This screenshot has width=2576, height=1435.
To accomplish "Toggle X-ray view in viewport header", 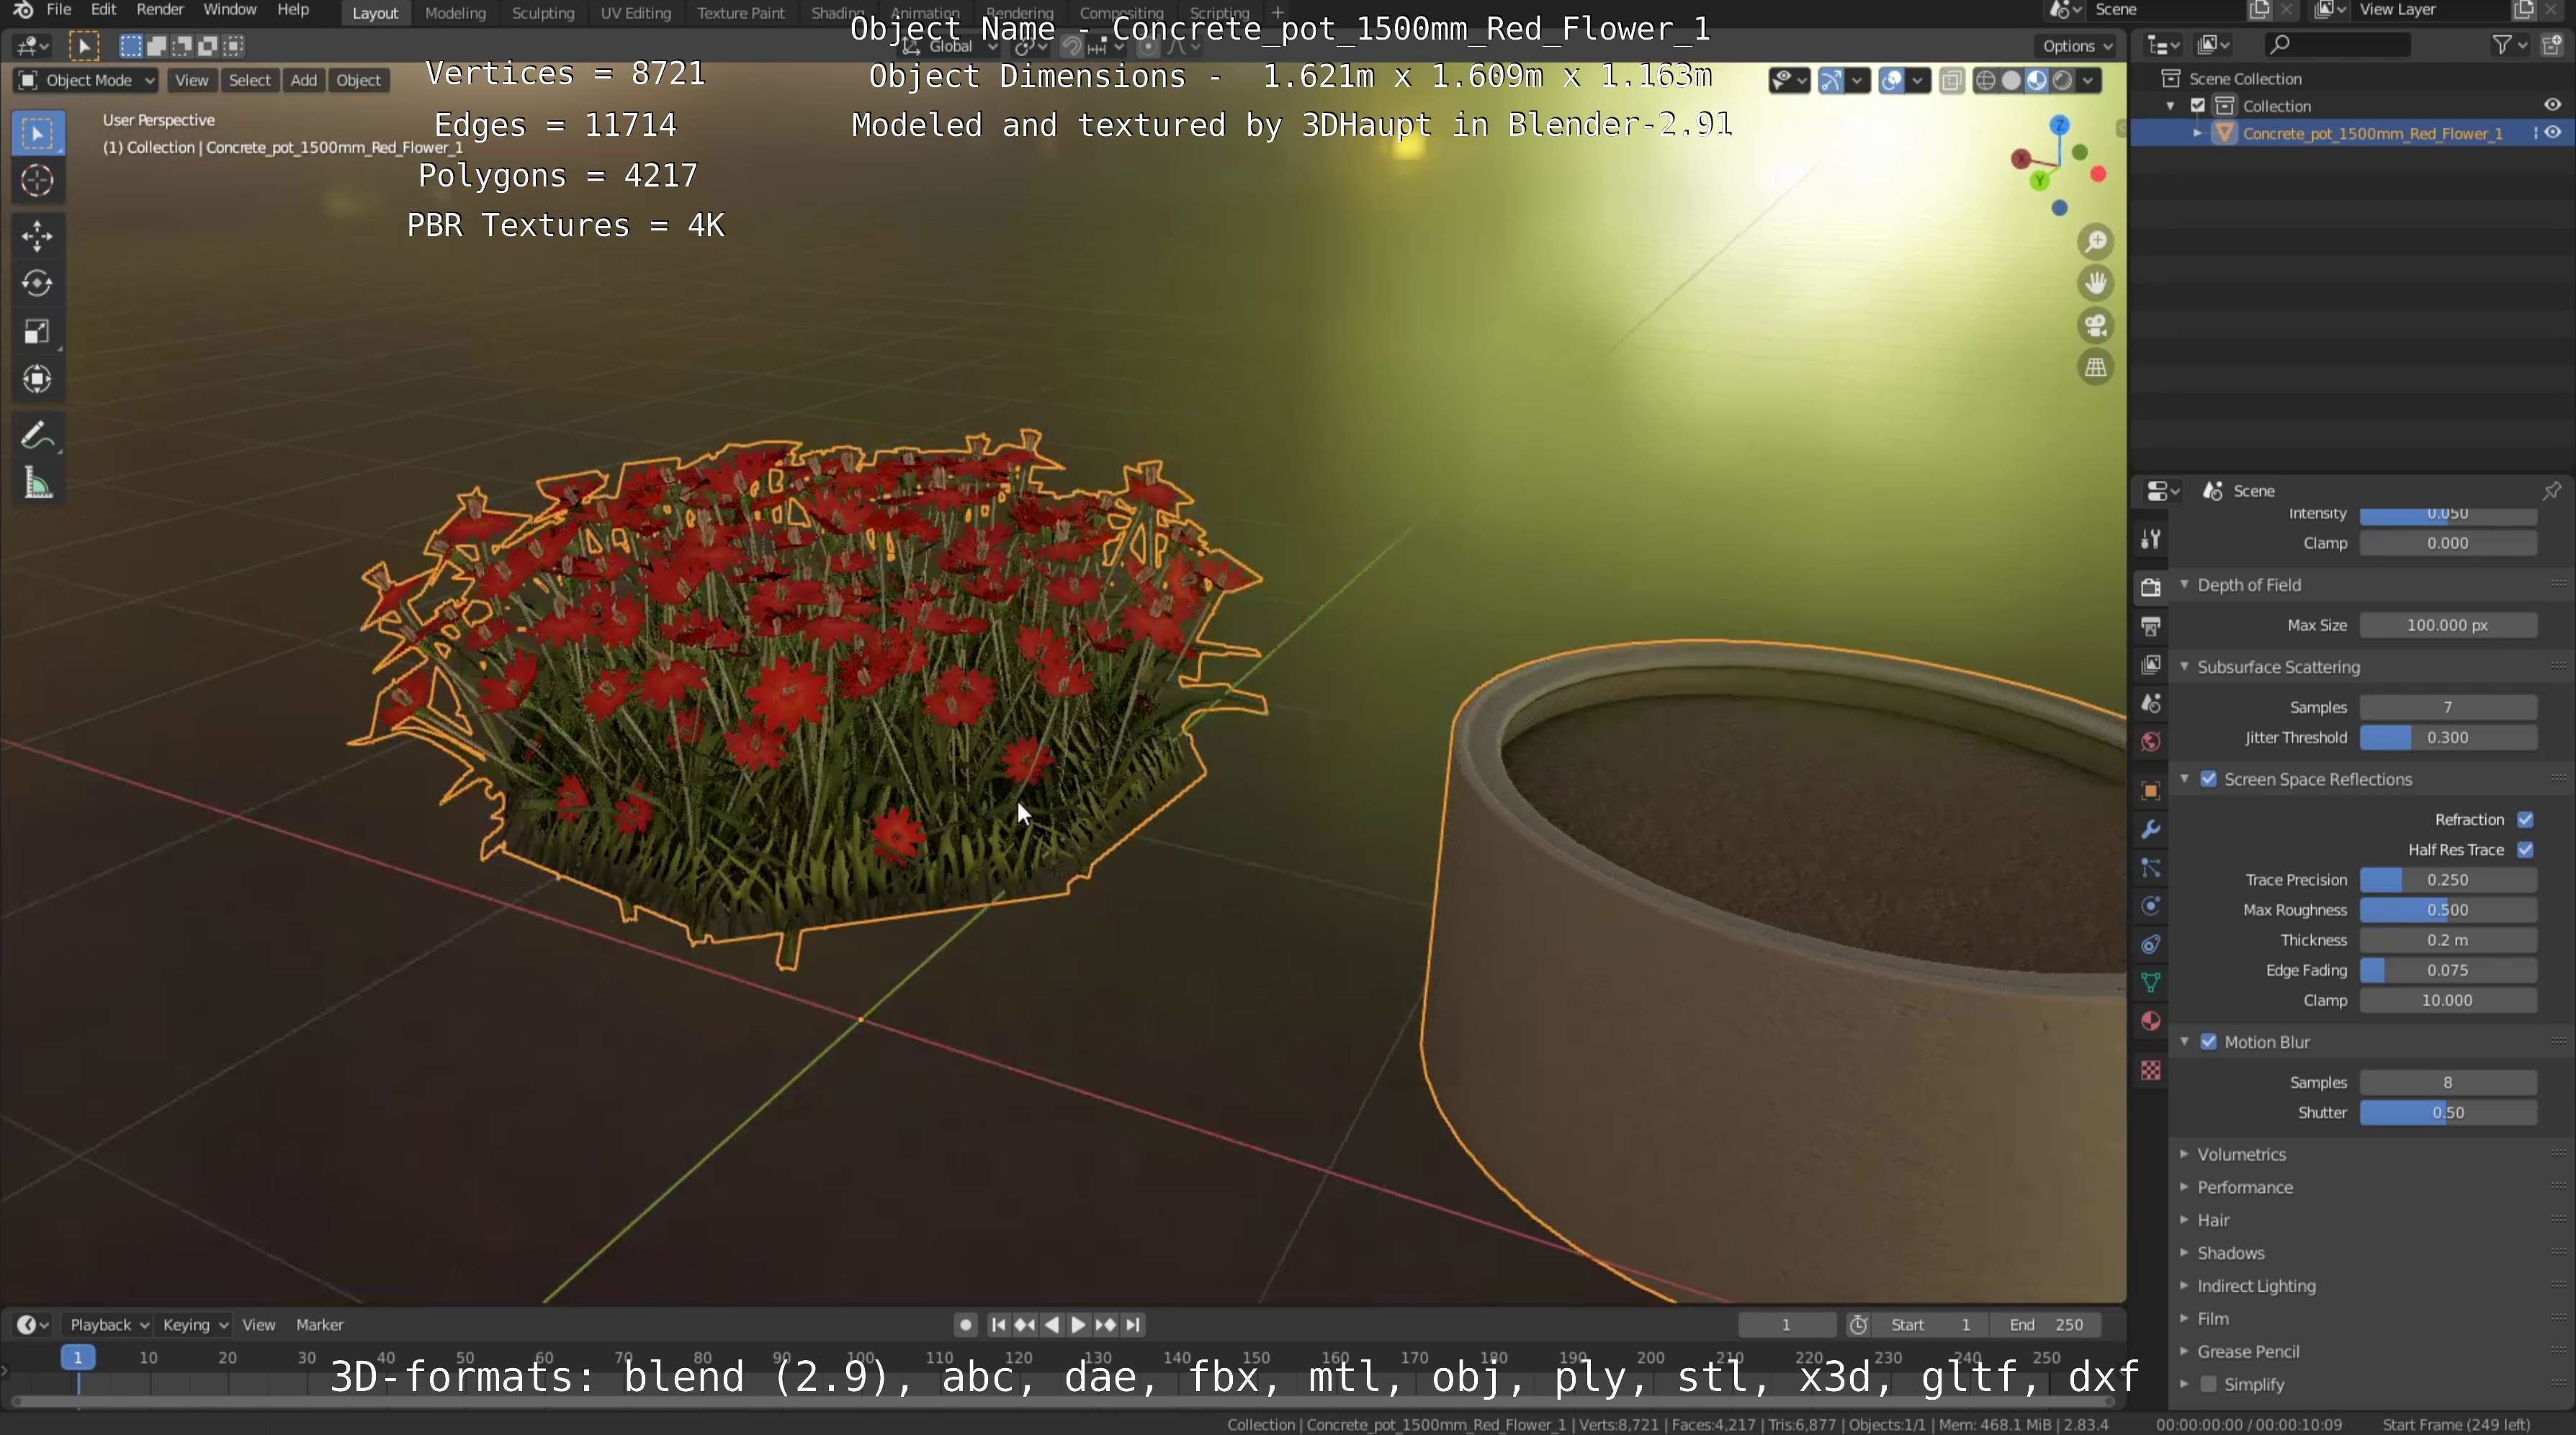I will 1951,81.
